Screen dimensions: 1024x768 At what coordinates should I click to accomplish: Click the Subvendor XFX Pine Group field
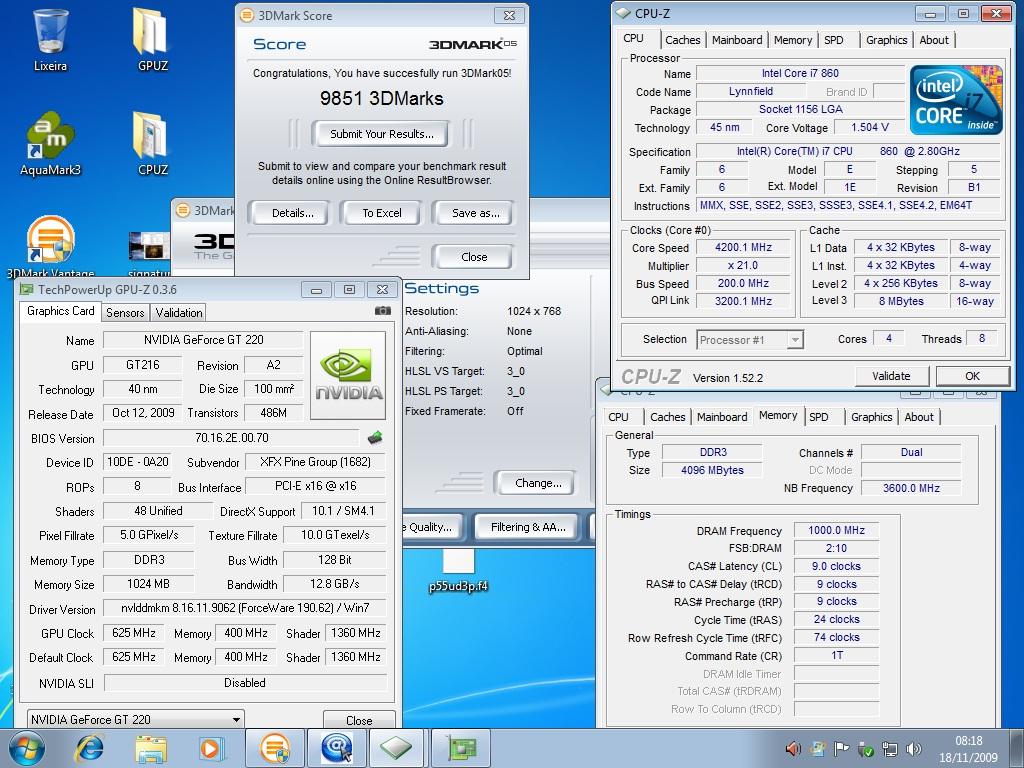coord(315,462)
